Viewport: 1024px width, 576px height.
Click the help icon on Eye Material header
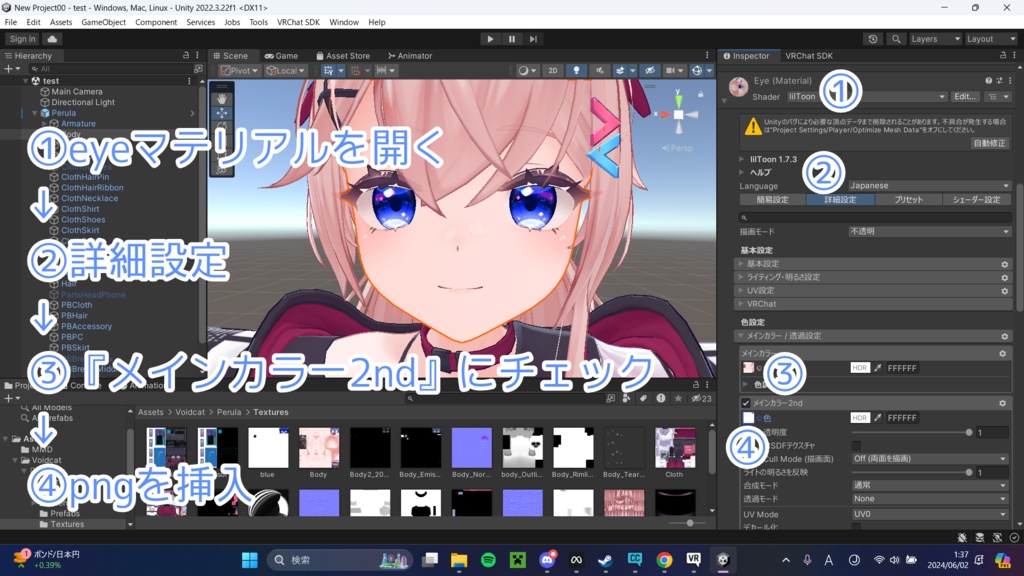coord(986,80)
